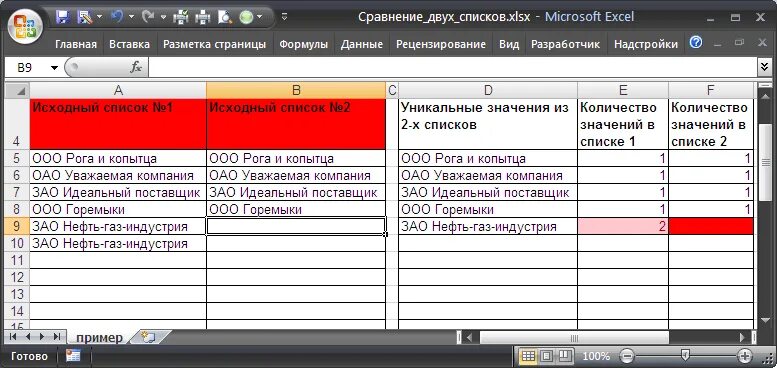
Task: Select cell Исходный список №2
Action: pyautogui.click(x=296, y=124)
